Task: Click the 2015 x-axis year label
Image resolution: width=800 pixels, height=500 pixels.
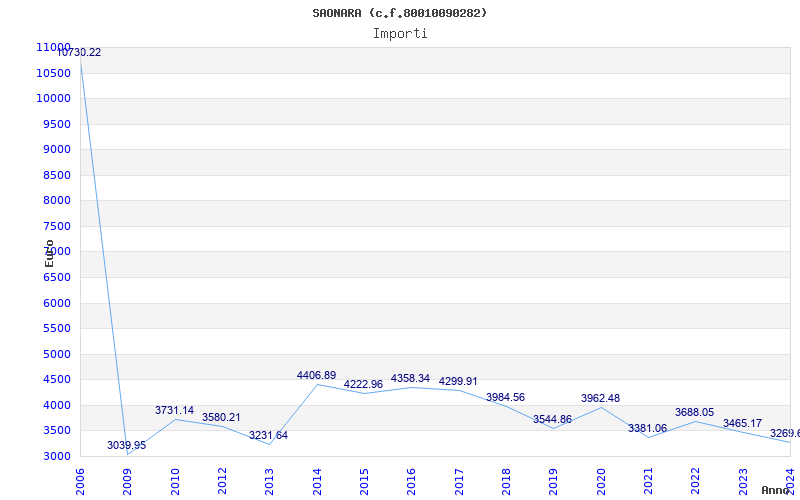Action: coord(364,482)
